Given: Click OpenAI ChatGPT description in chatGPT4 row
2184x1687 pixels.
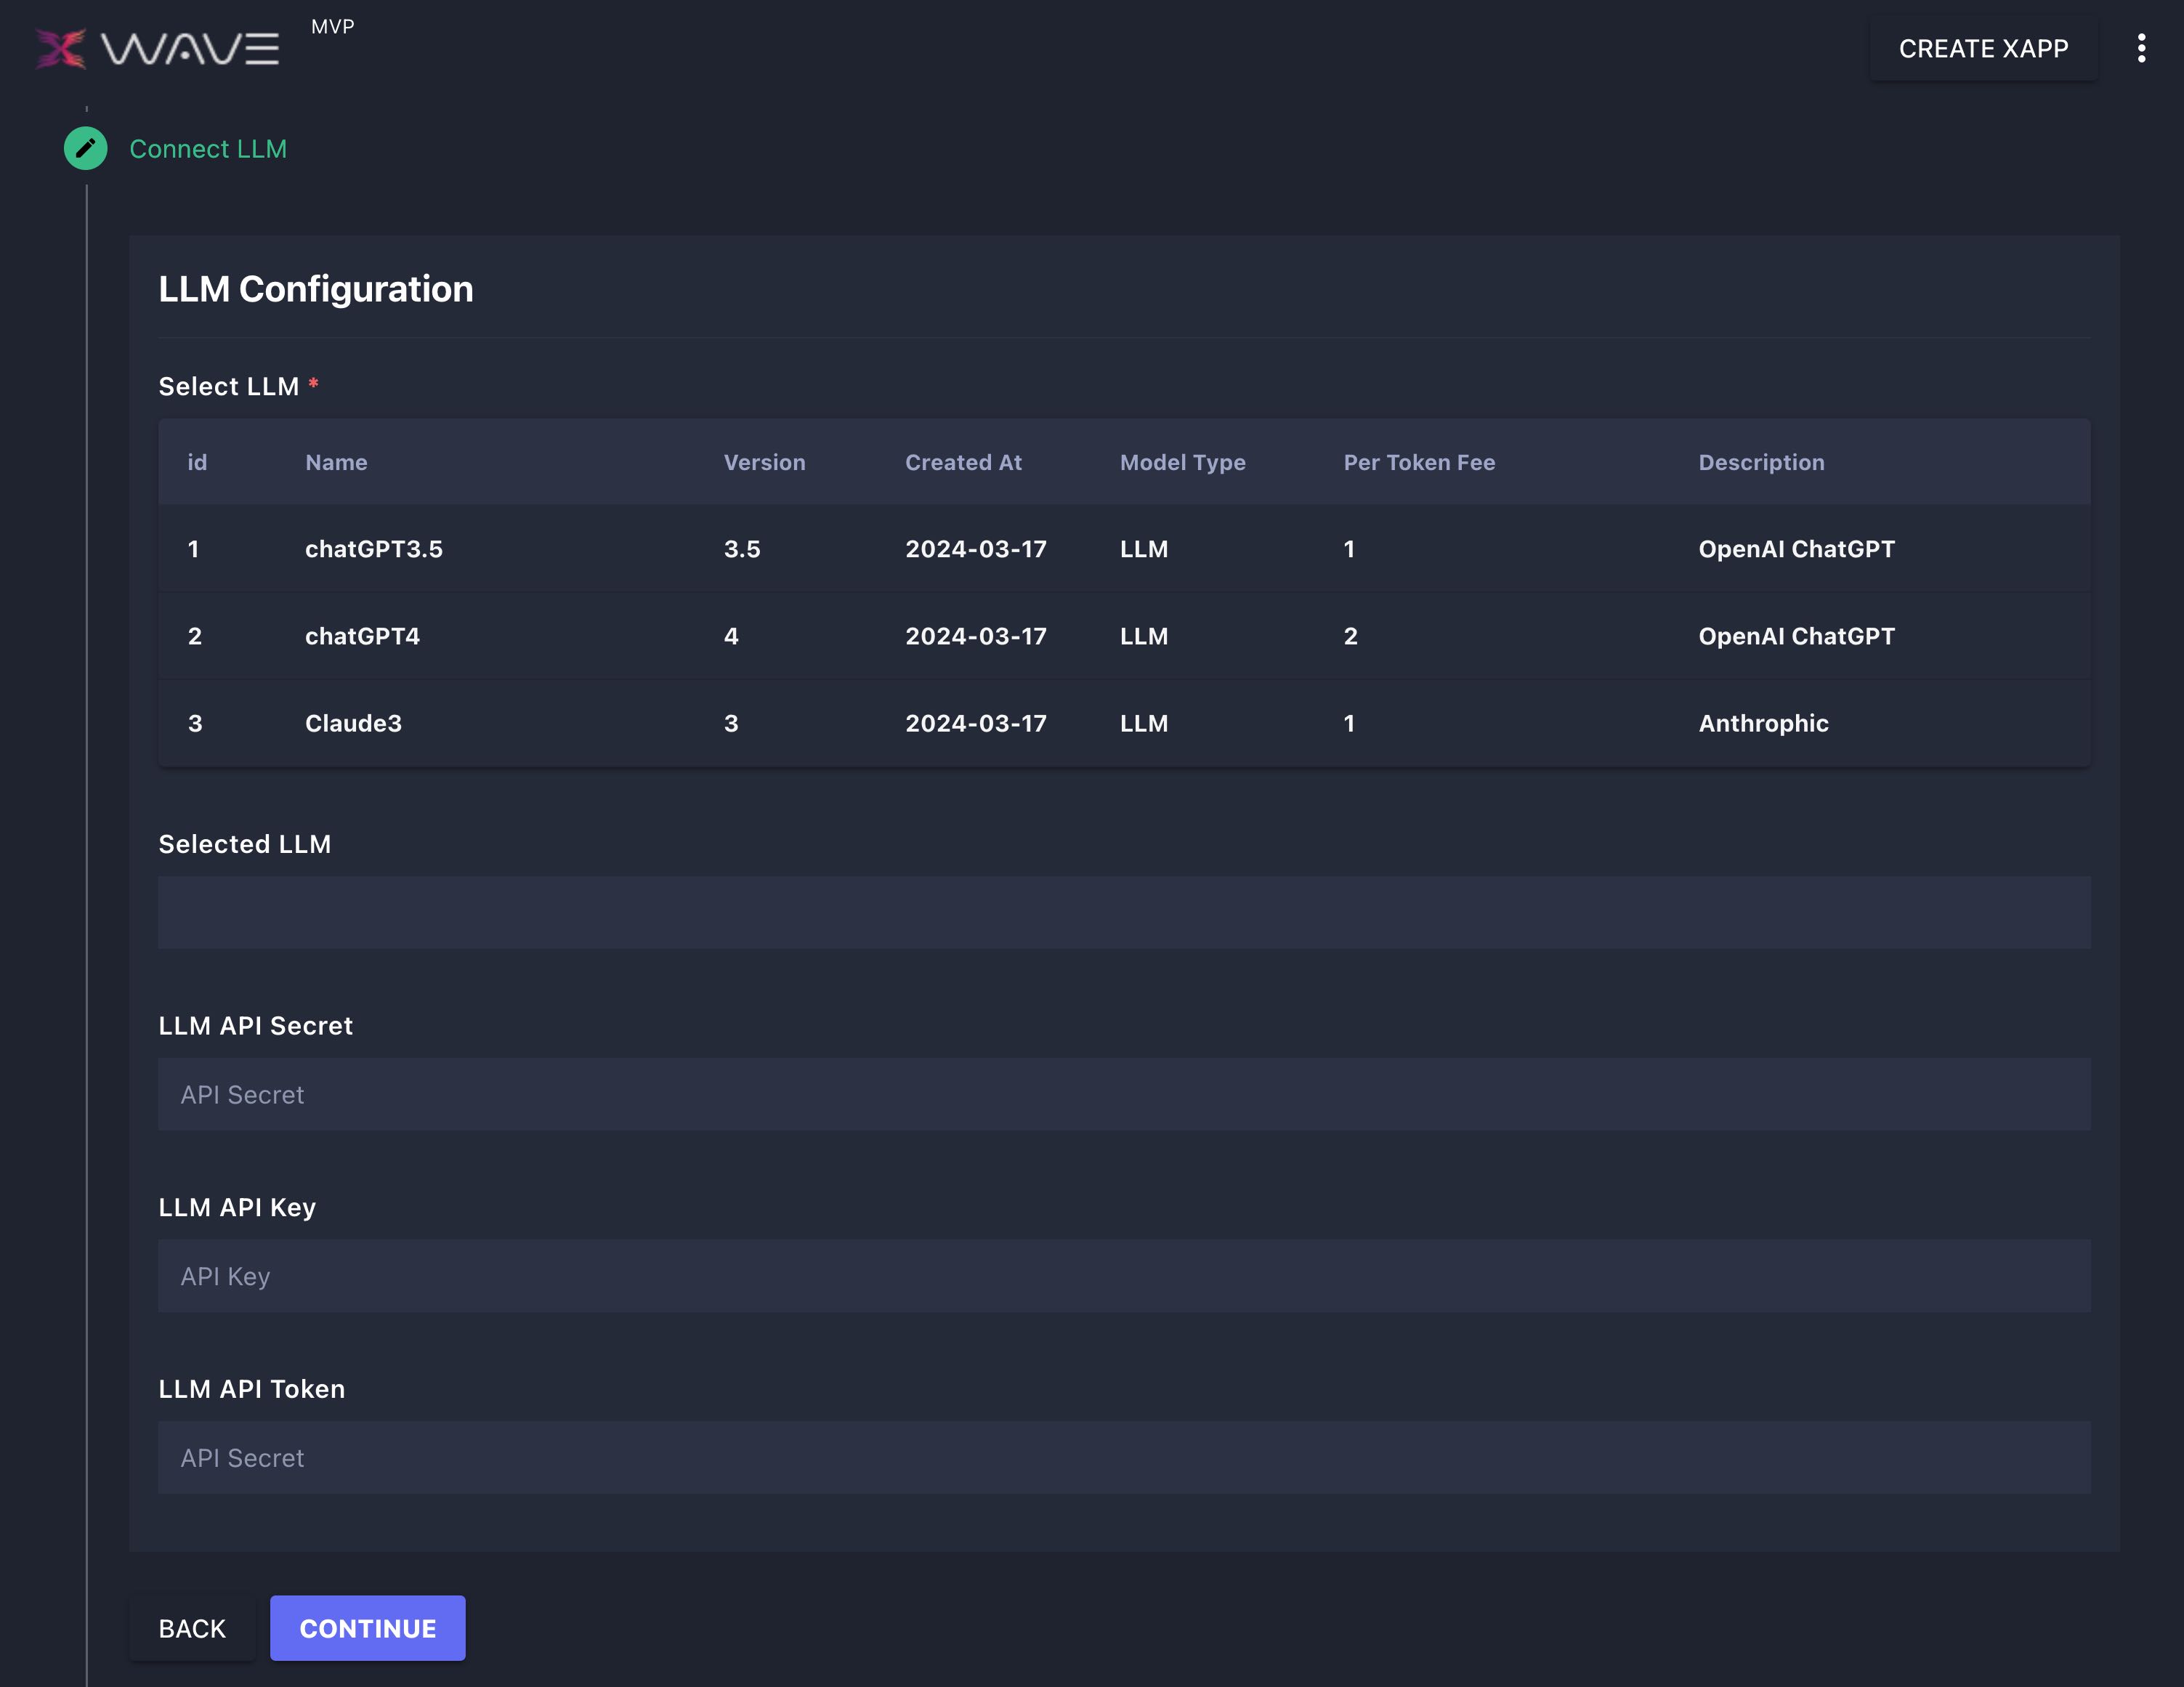Looking at the screenshot, I should 1796,636.
